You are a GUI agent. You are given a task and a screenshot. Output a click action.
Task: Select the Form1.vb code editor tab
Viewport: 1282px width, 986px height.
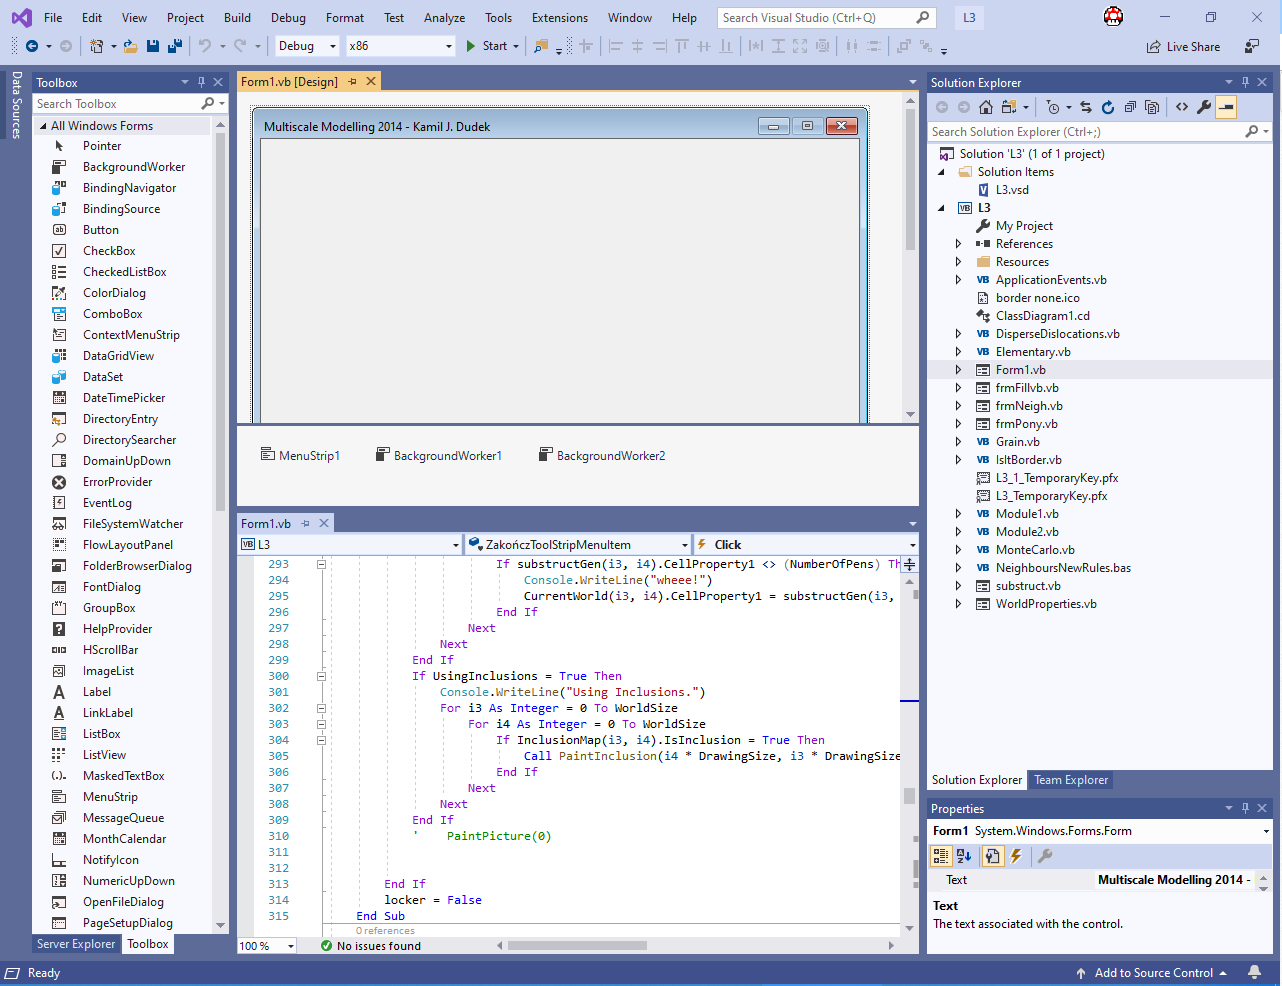(x=266, y=523)
